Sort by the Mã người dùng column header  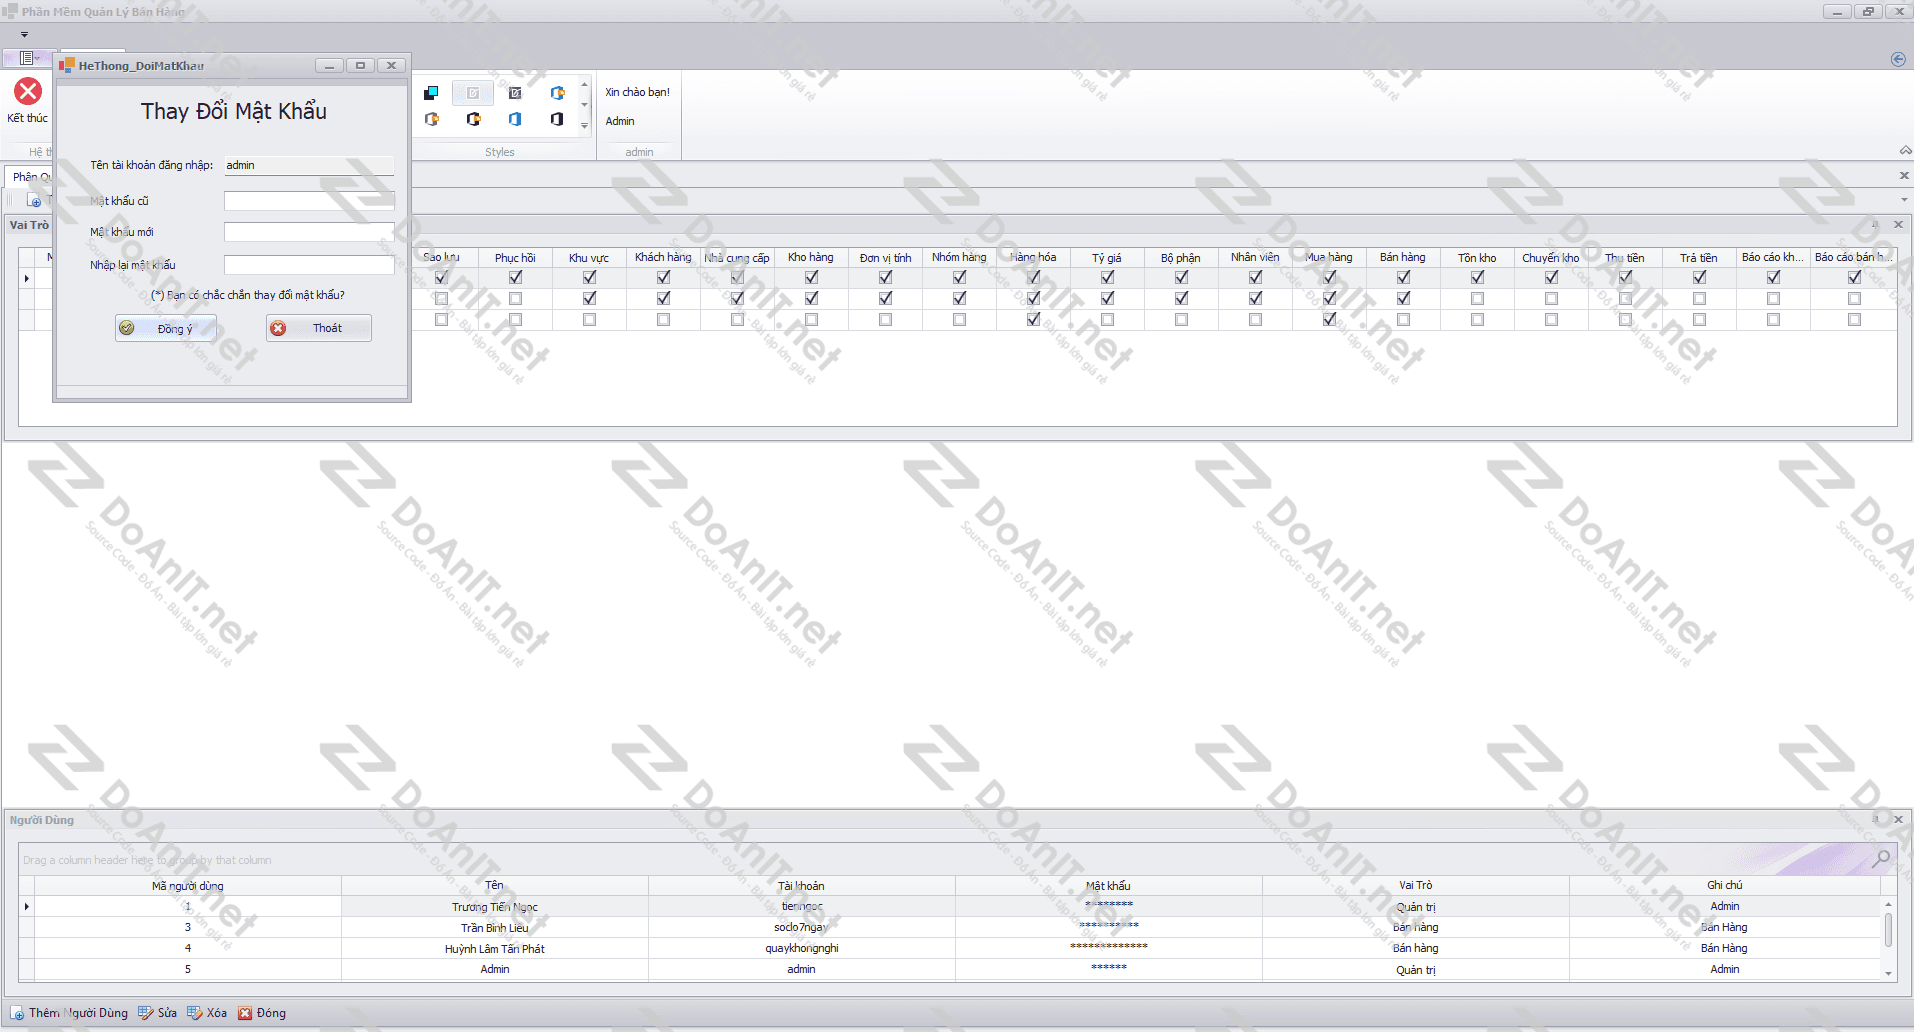click(188, 885)
